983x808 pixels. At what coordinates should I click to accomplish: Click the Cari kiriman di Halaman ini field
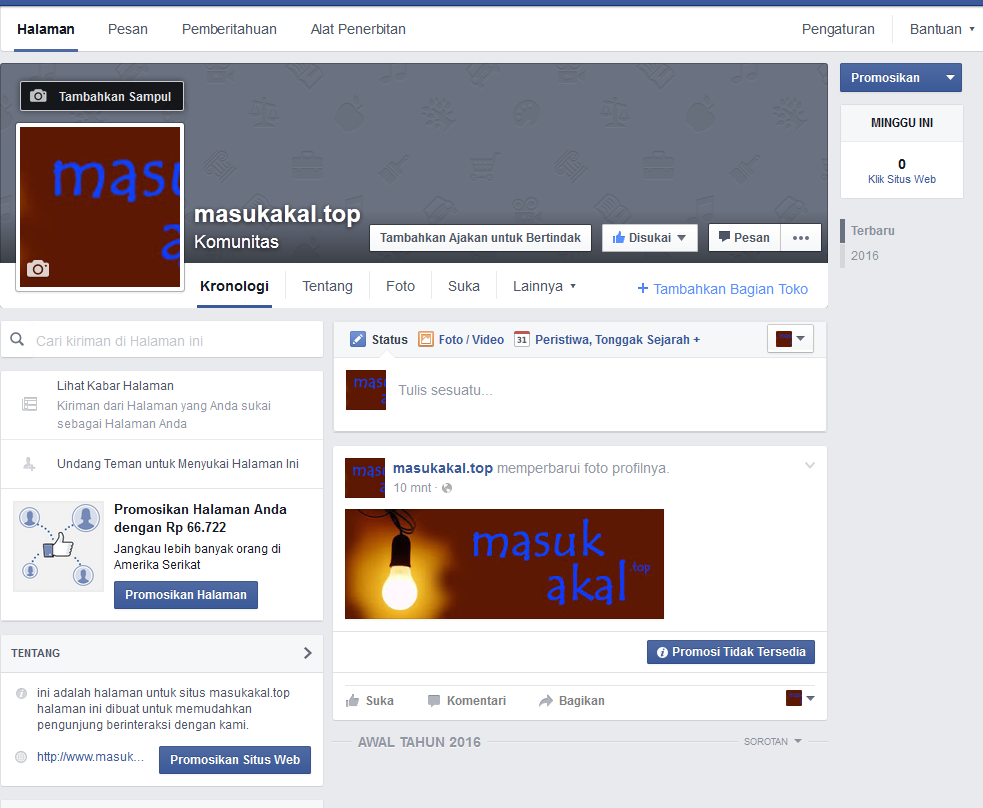point(162,340)
